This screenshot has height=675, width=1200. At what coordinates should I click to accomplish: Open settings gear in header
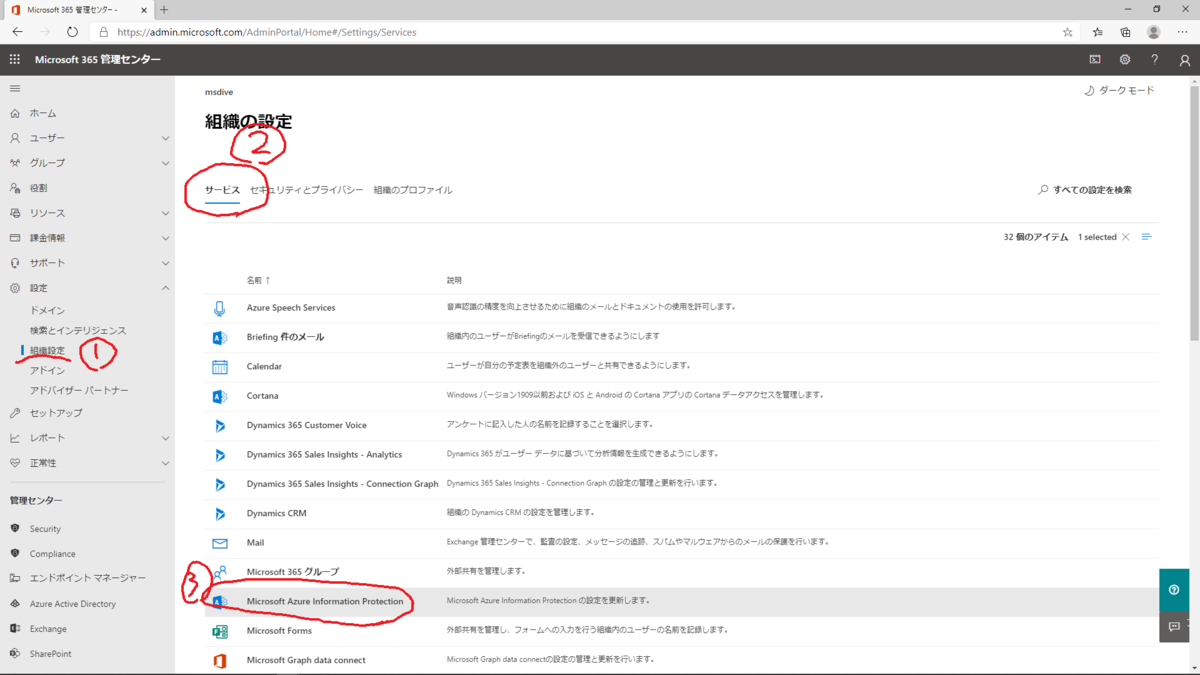[x=1125, y=60]
